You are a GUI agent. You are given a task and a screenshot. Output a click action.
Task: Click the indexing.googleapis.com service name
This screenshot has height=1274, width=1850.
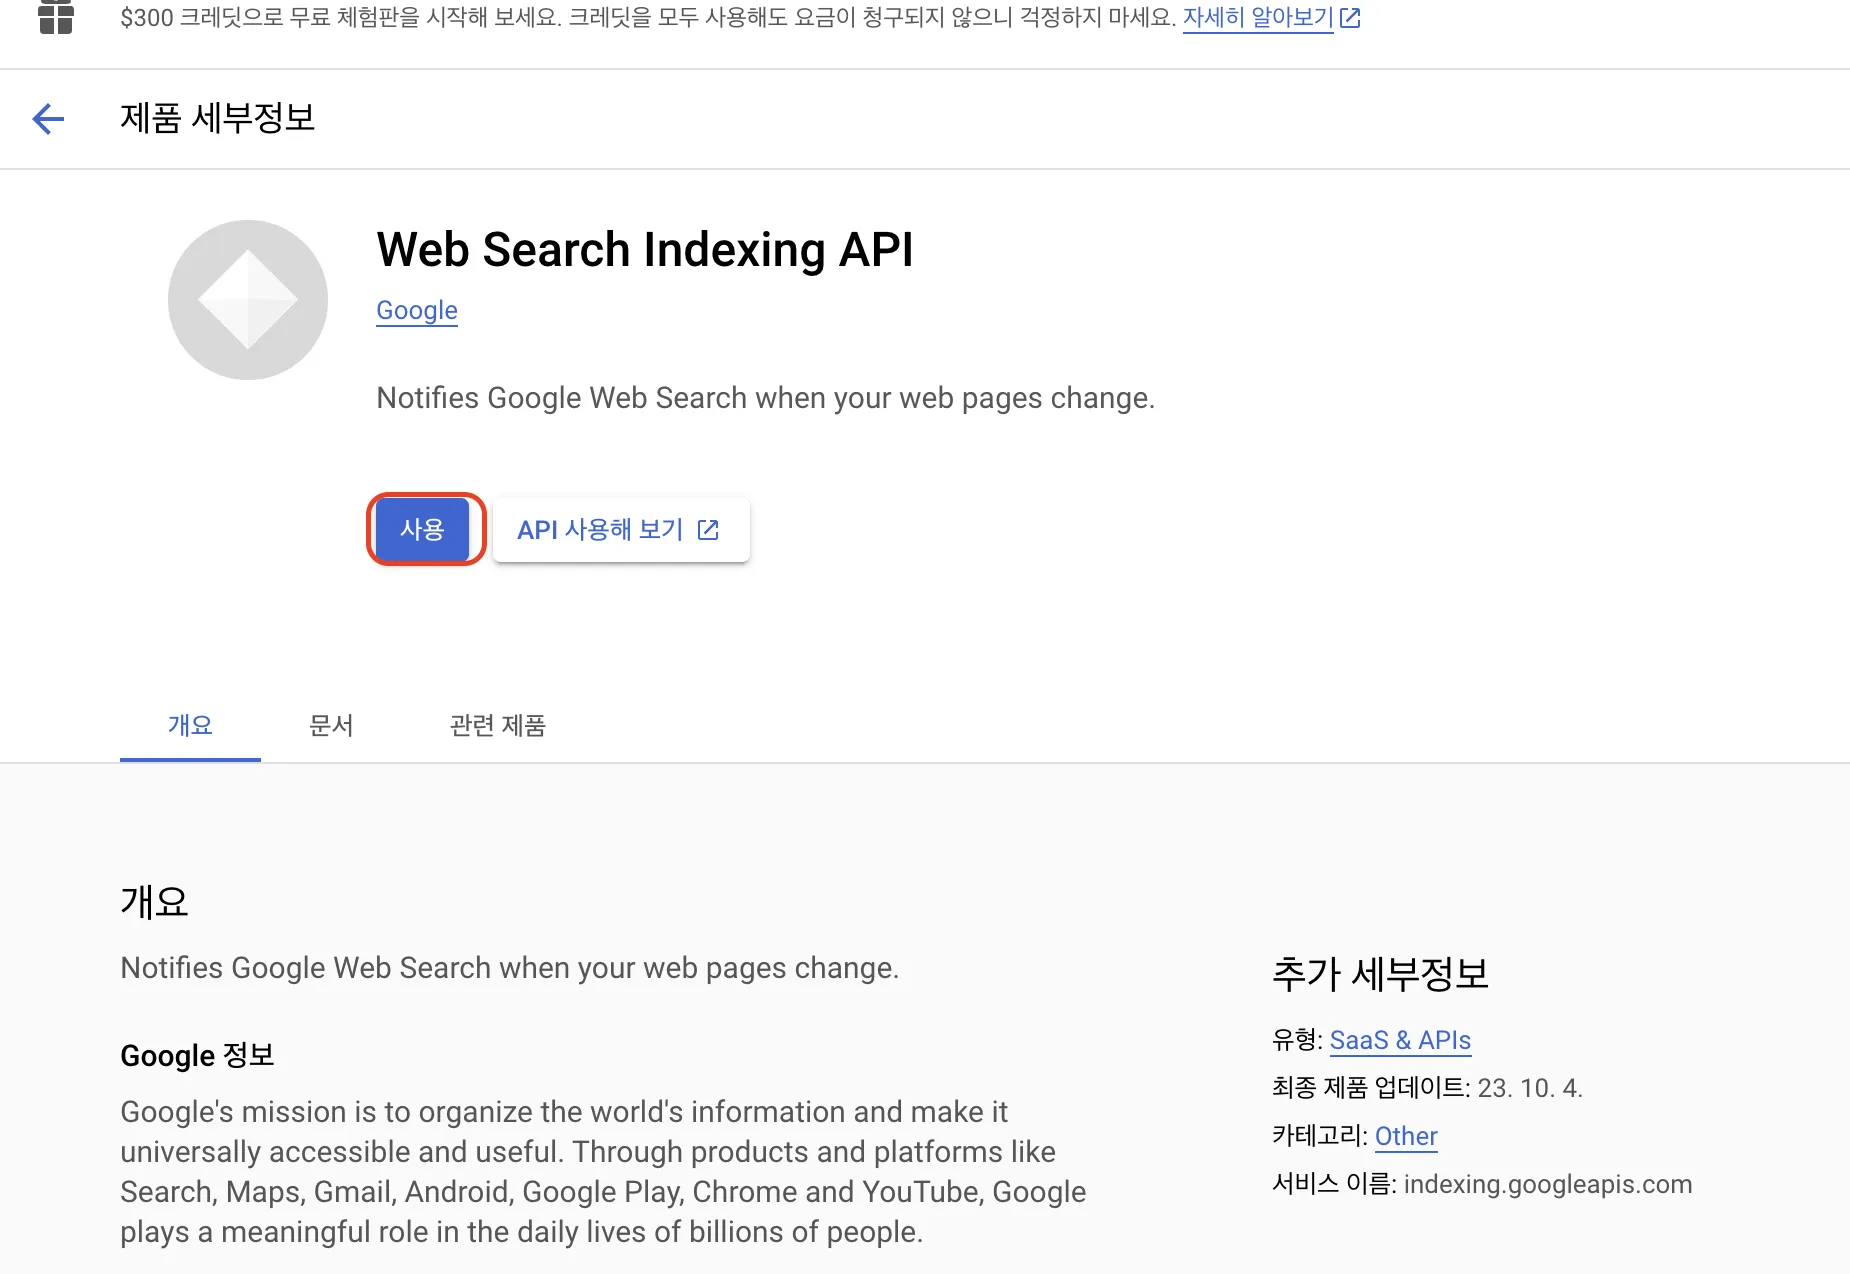point(1548,1184)
